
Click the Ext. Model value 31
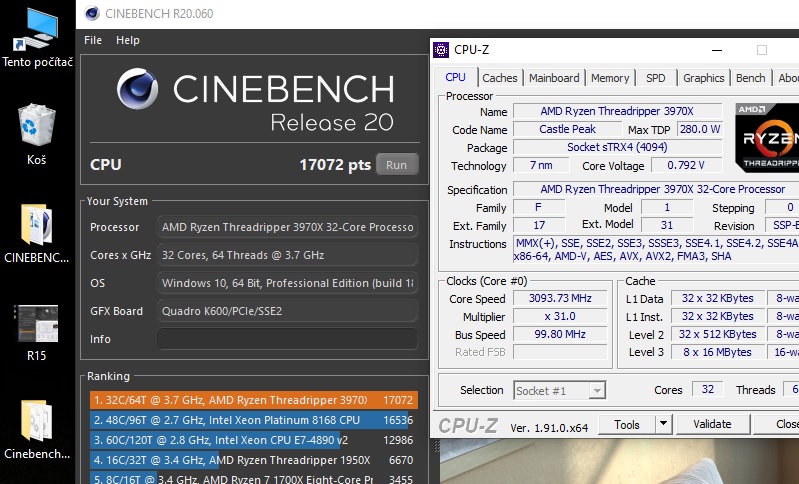[667, 225]
